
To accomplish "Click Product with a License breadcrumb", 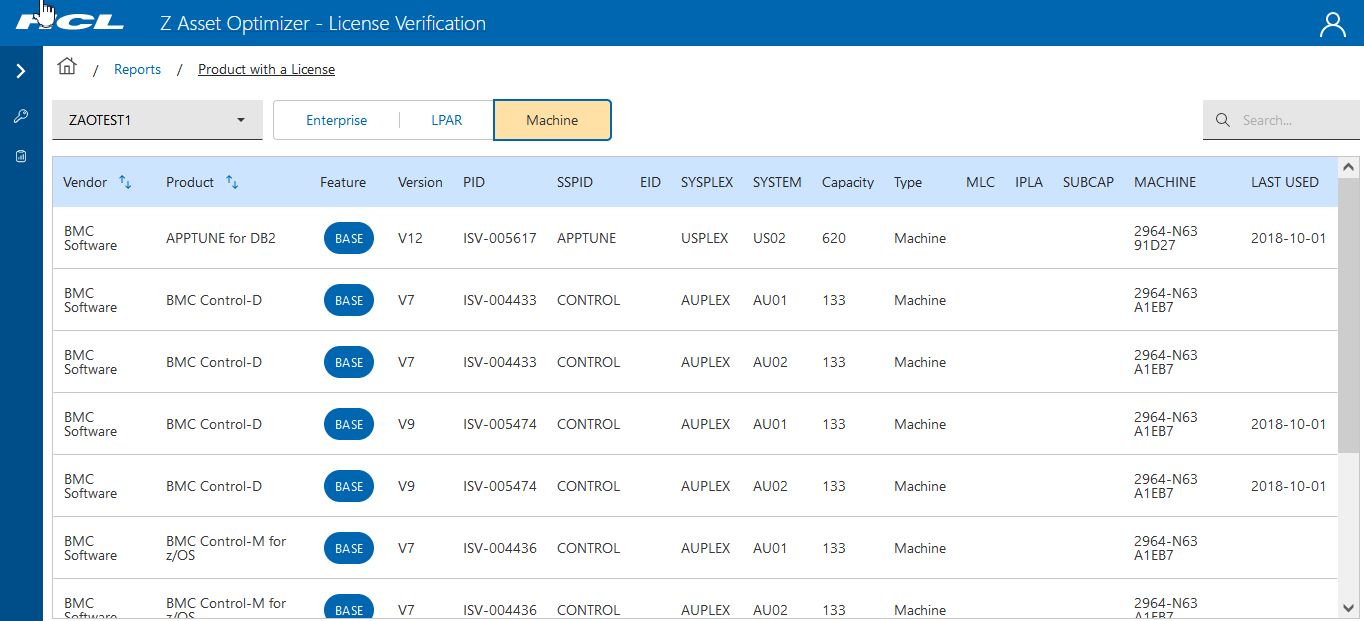I will [266, 69].
